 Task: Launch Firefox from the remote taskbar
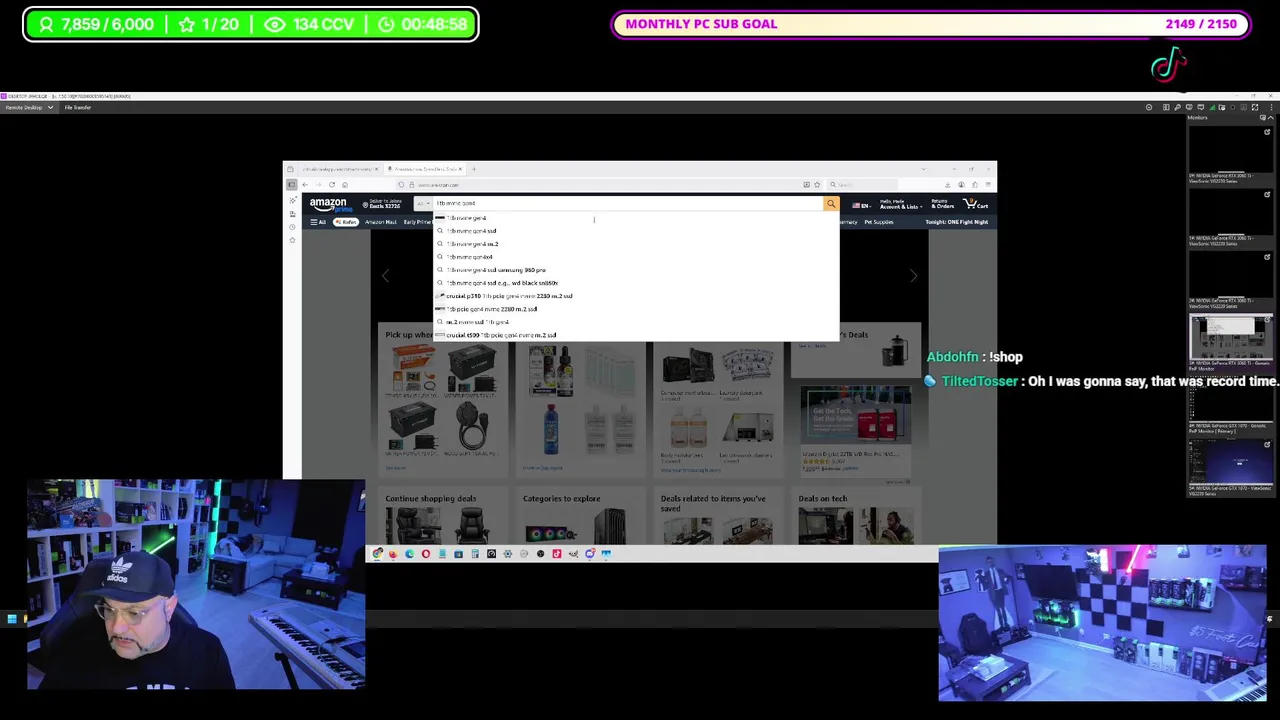pyautogui.click(x=393, y=553)
